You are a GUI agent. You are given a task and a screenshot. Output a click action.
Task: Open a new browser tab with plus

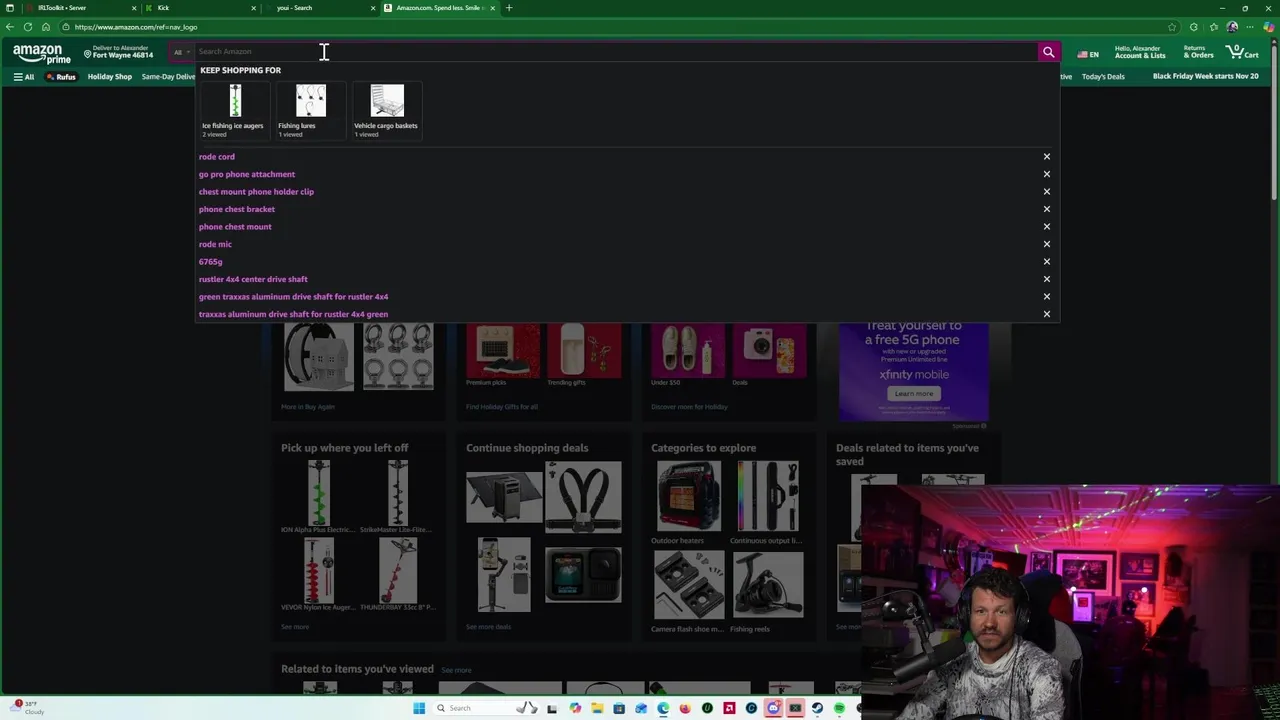tap(508, 8)
